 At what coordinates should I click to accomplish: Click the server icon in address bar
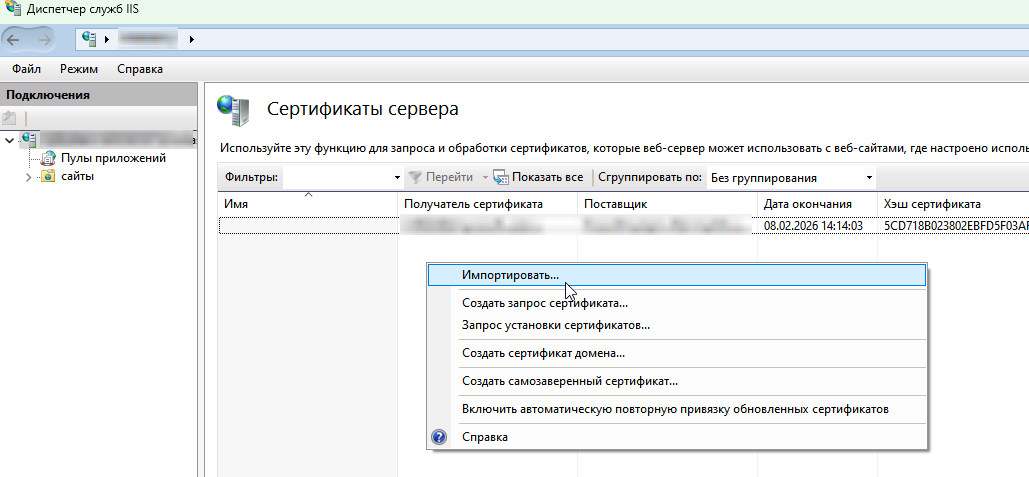[x=89, y=39]
